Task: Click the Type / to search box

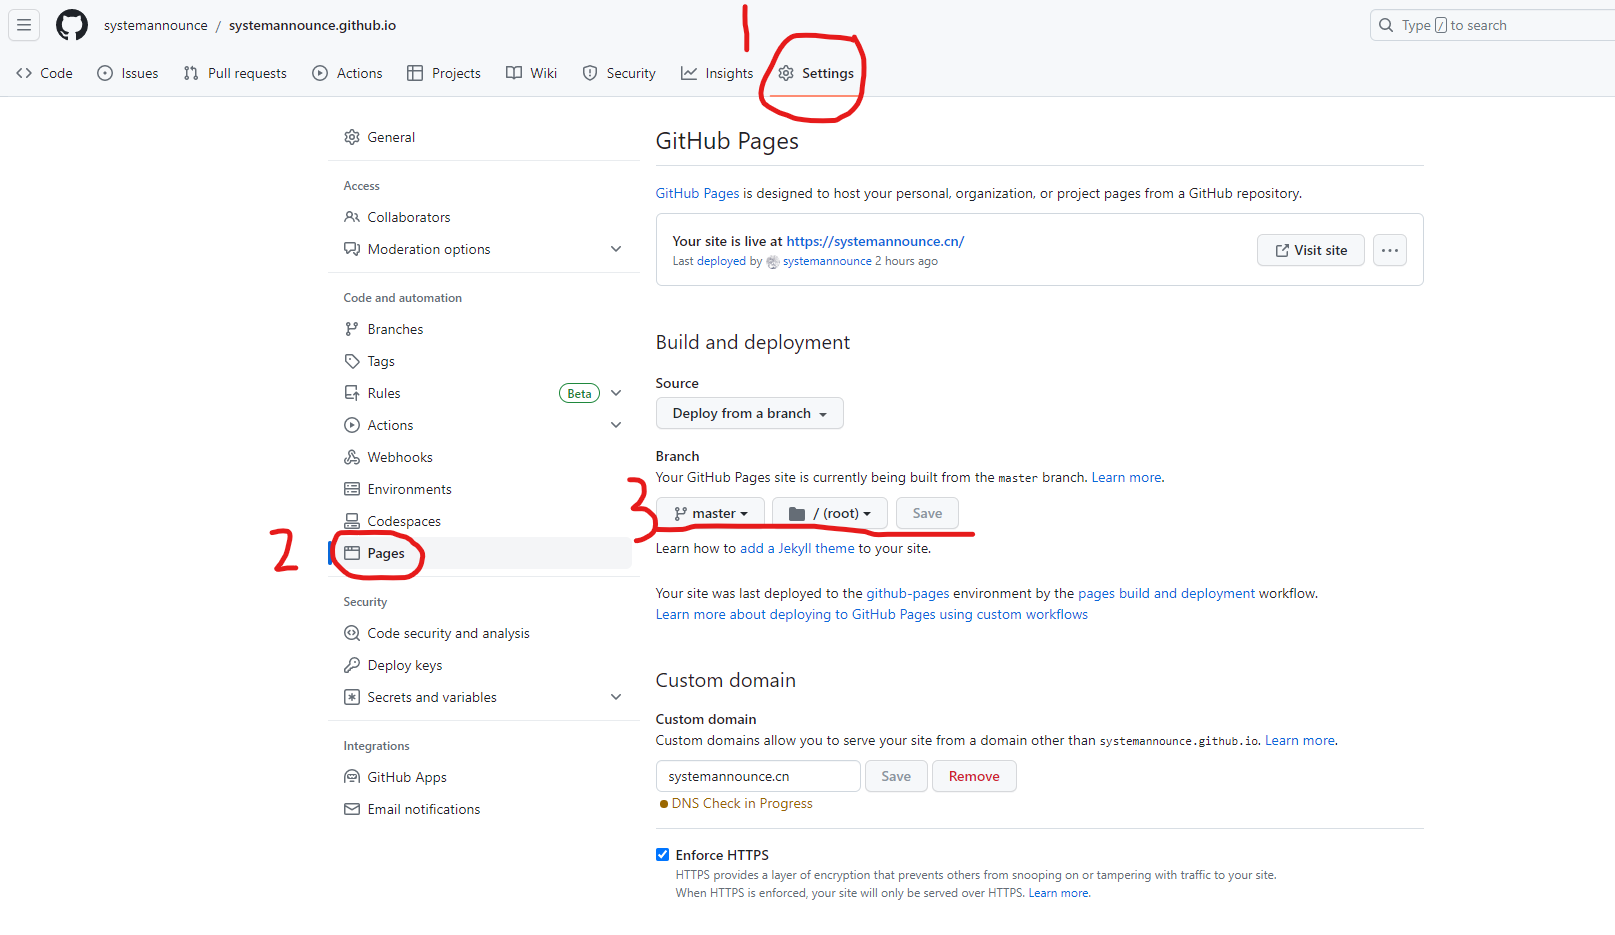Action: click(x=1492, y=25)
